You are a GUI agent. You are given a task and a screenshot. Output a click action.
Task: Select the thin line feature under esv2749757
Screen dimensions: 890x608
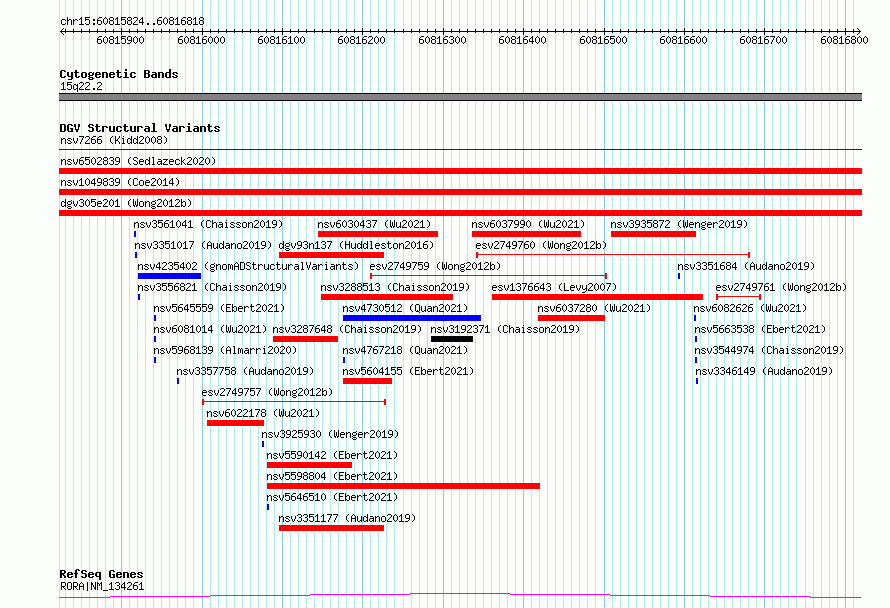[x=294, y=402]
